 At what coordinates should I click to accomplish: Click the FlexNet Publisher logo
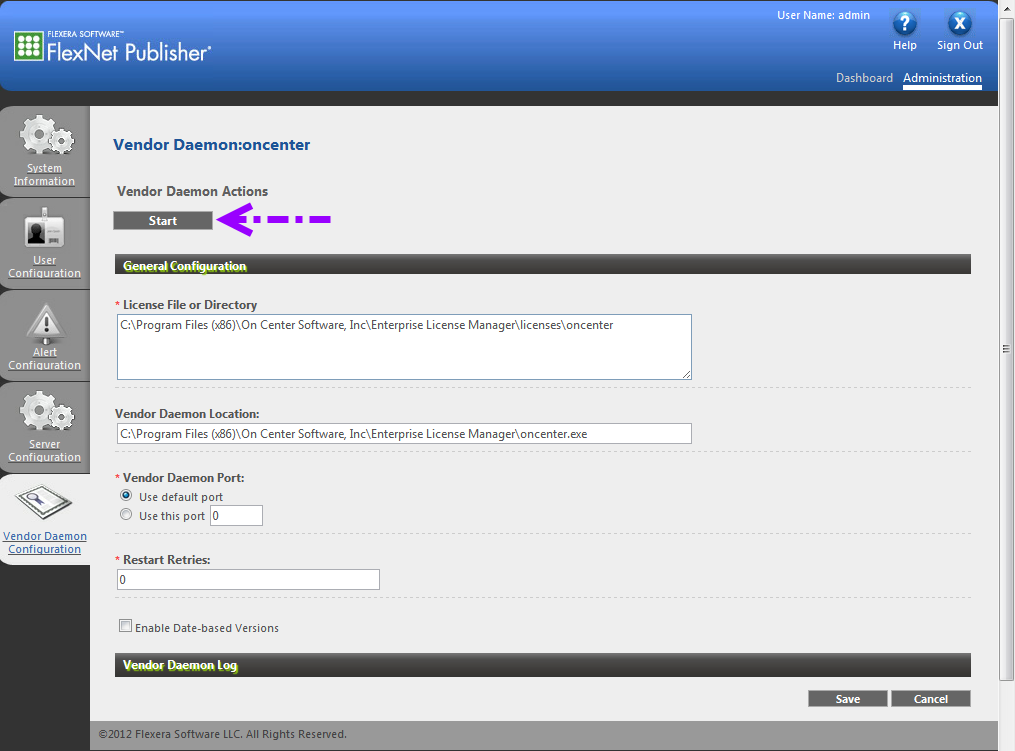[x=113, y=46]
